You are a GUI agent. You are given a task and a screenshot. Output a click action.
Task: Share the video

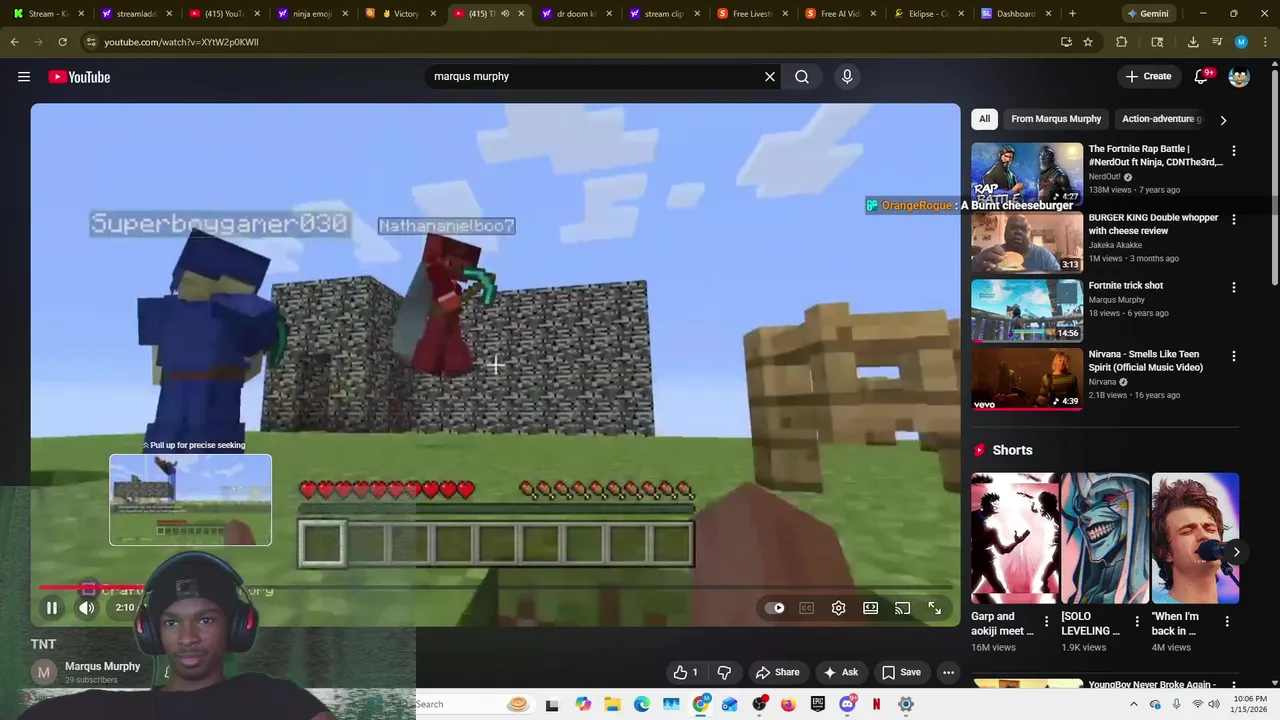[x=778, y=672]
